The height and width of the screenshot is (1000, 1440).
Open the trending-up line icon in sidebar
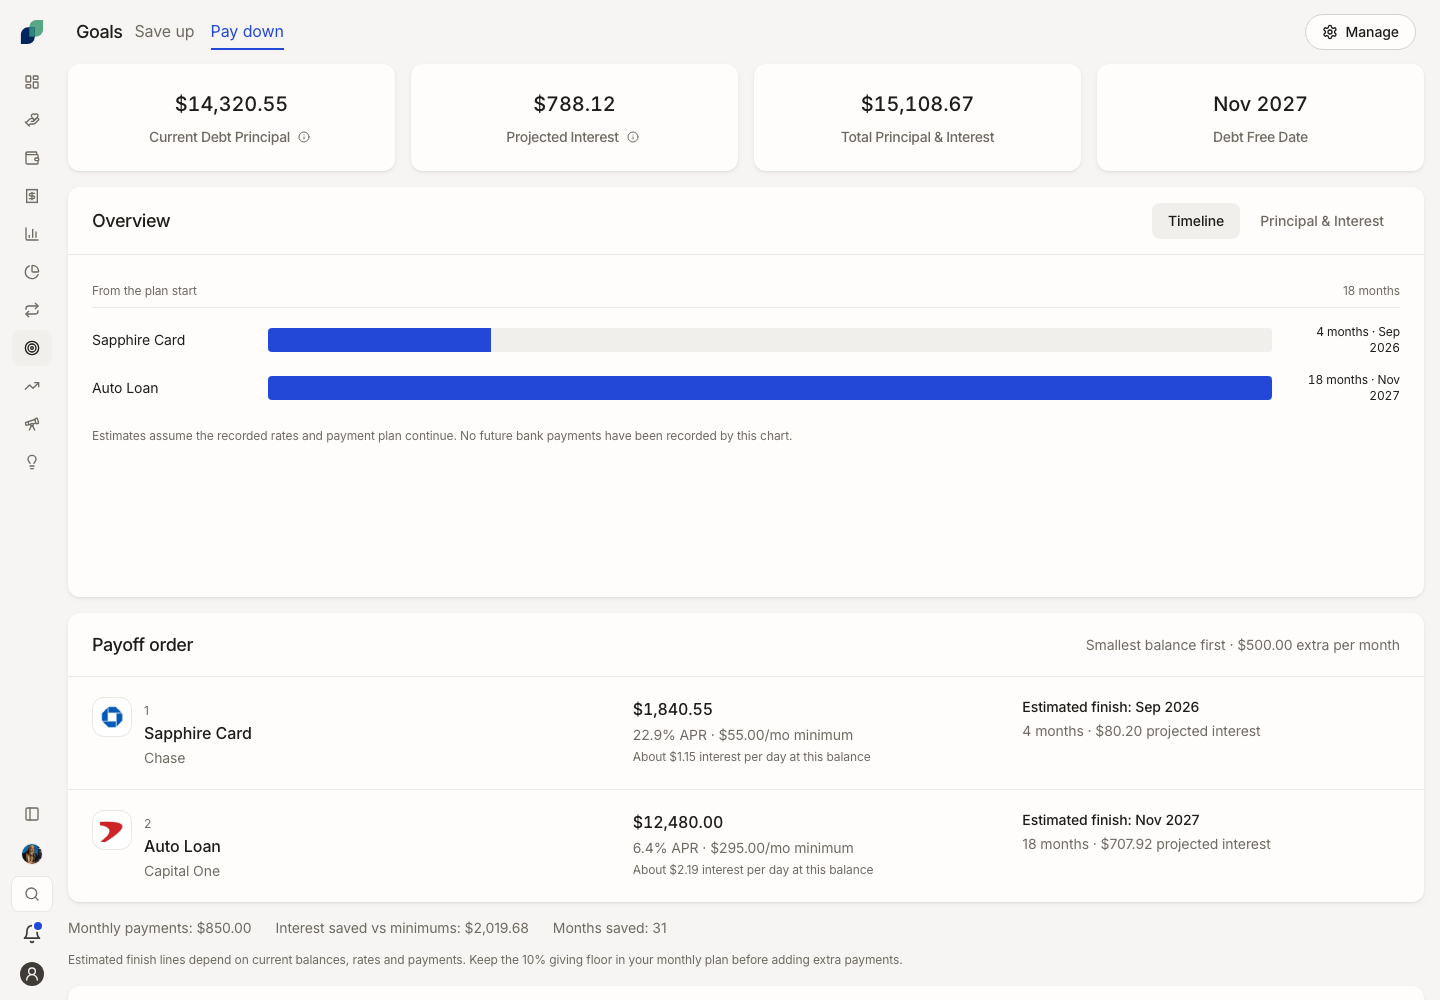tap(32, 386)
